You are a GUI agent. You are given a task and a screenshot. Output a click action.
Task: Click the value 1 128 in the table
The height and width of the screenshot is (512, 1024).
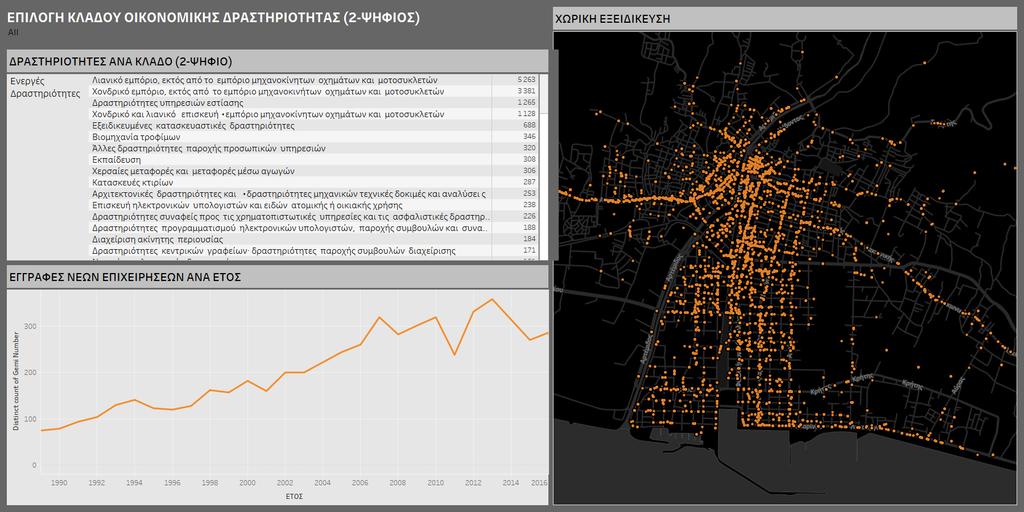tap(526, 114)
